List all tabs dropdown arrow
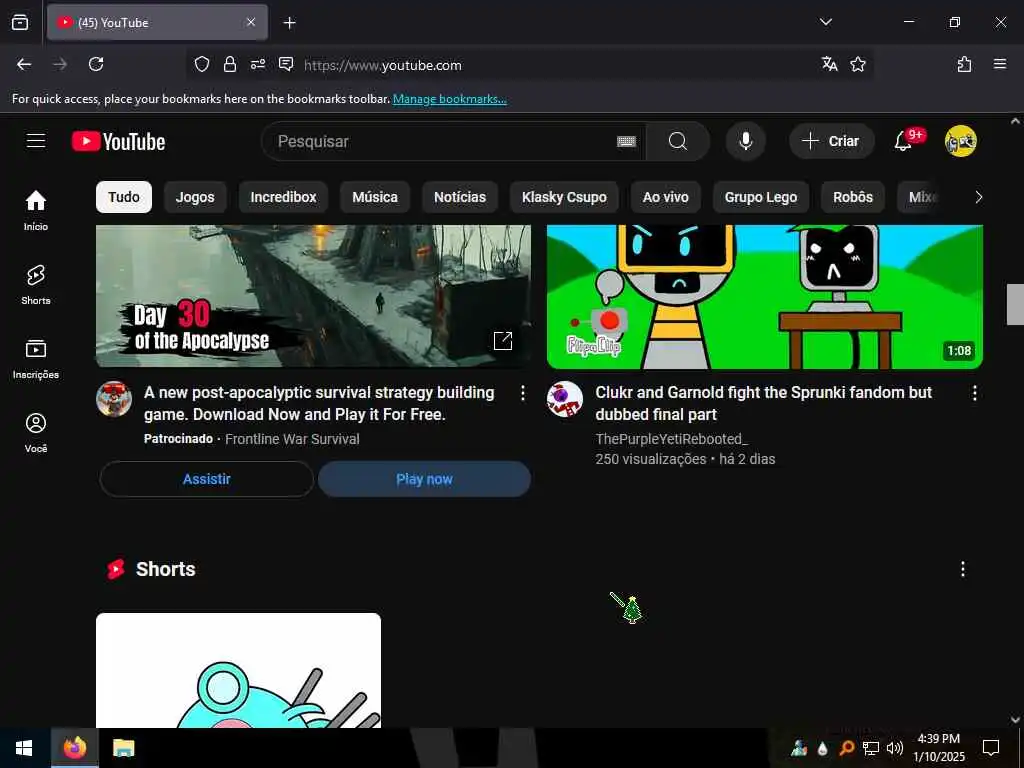Viewport: 1024px width, 768px height. [825, 22]
